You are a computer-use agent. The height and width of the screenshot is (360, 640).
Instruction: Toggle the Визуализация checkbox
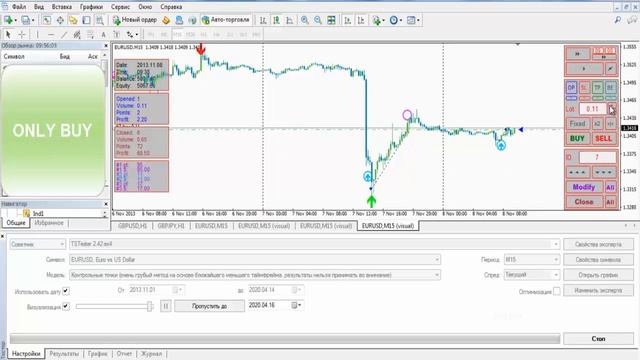point(66,306)
